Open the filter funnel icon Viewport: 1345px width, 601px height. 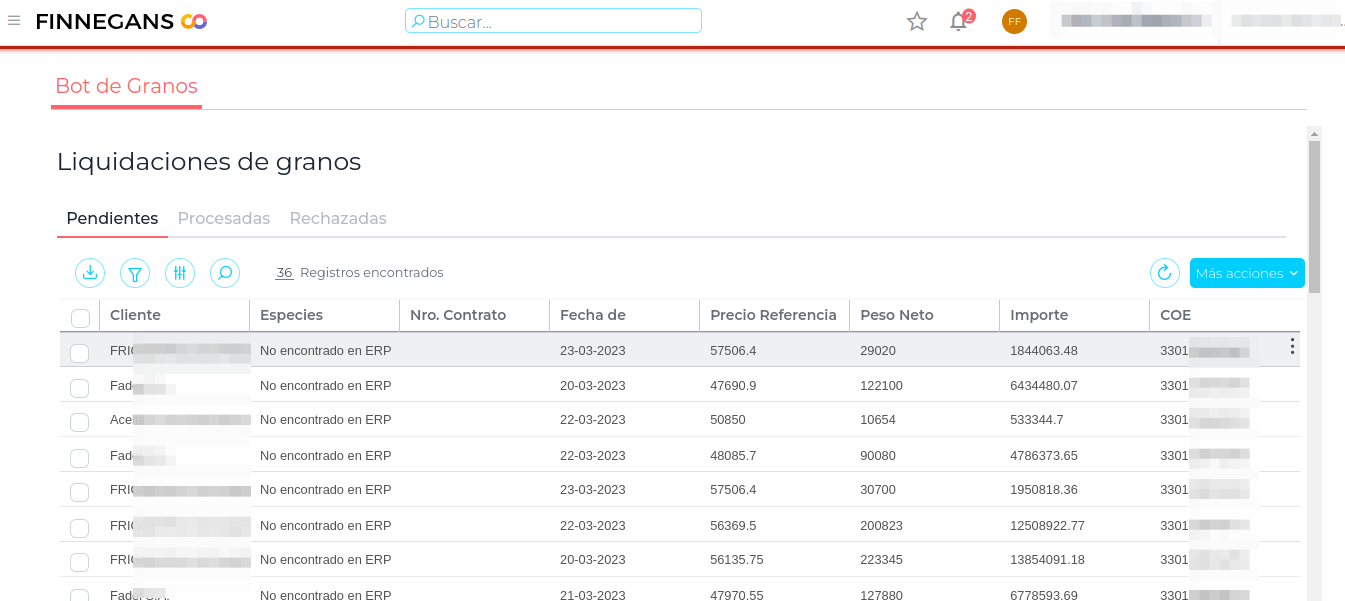click(x=135, y=272)
